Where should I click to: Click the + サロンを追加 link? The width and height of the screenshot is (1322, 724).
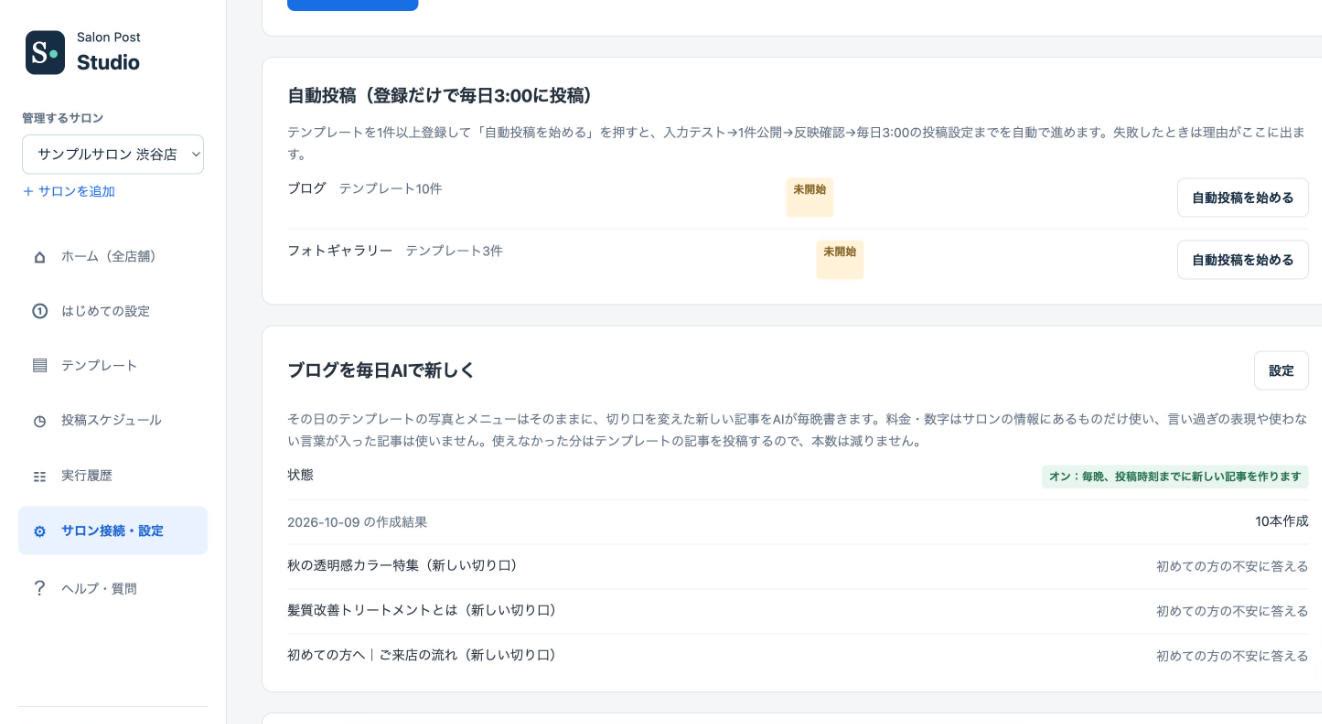(69, 192)
